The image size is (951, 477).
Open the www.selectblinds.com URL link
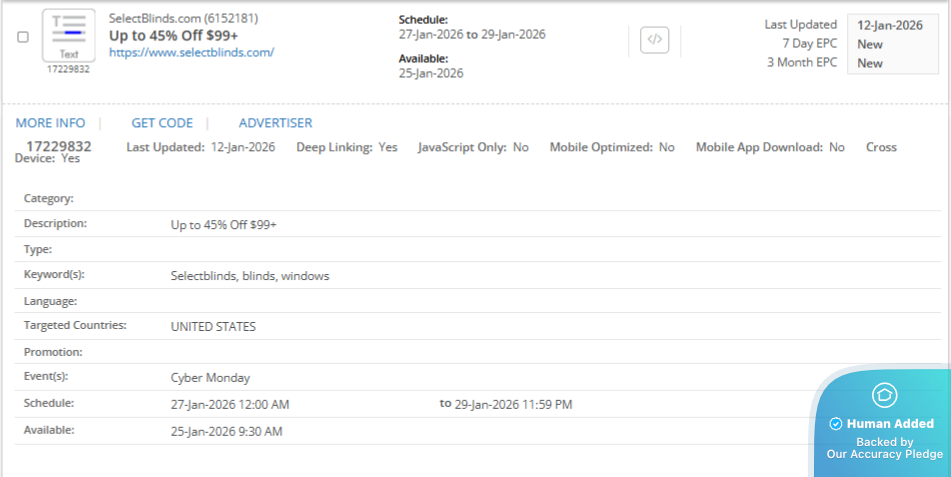(x=191, y=52)
